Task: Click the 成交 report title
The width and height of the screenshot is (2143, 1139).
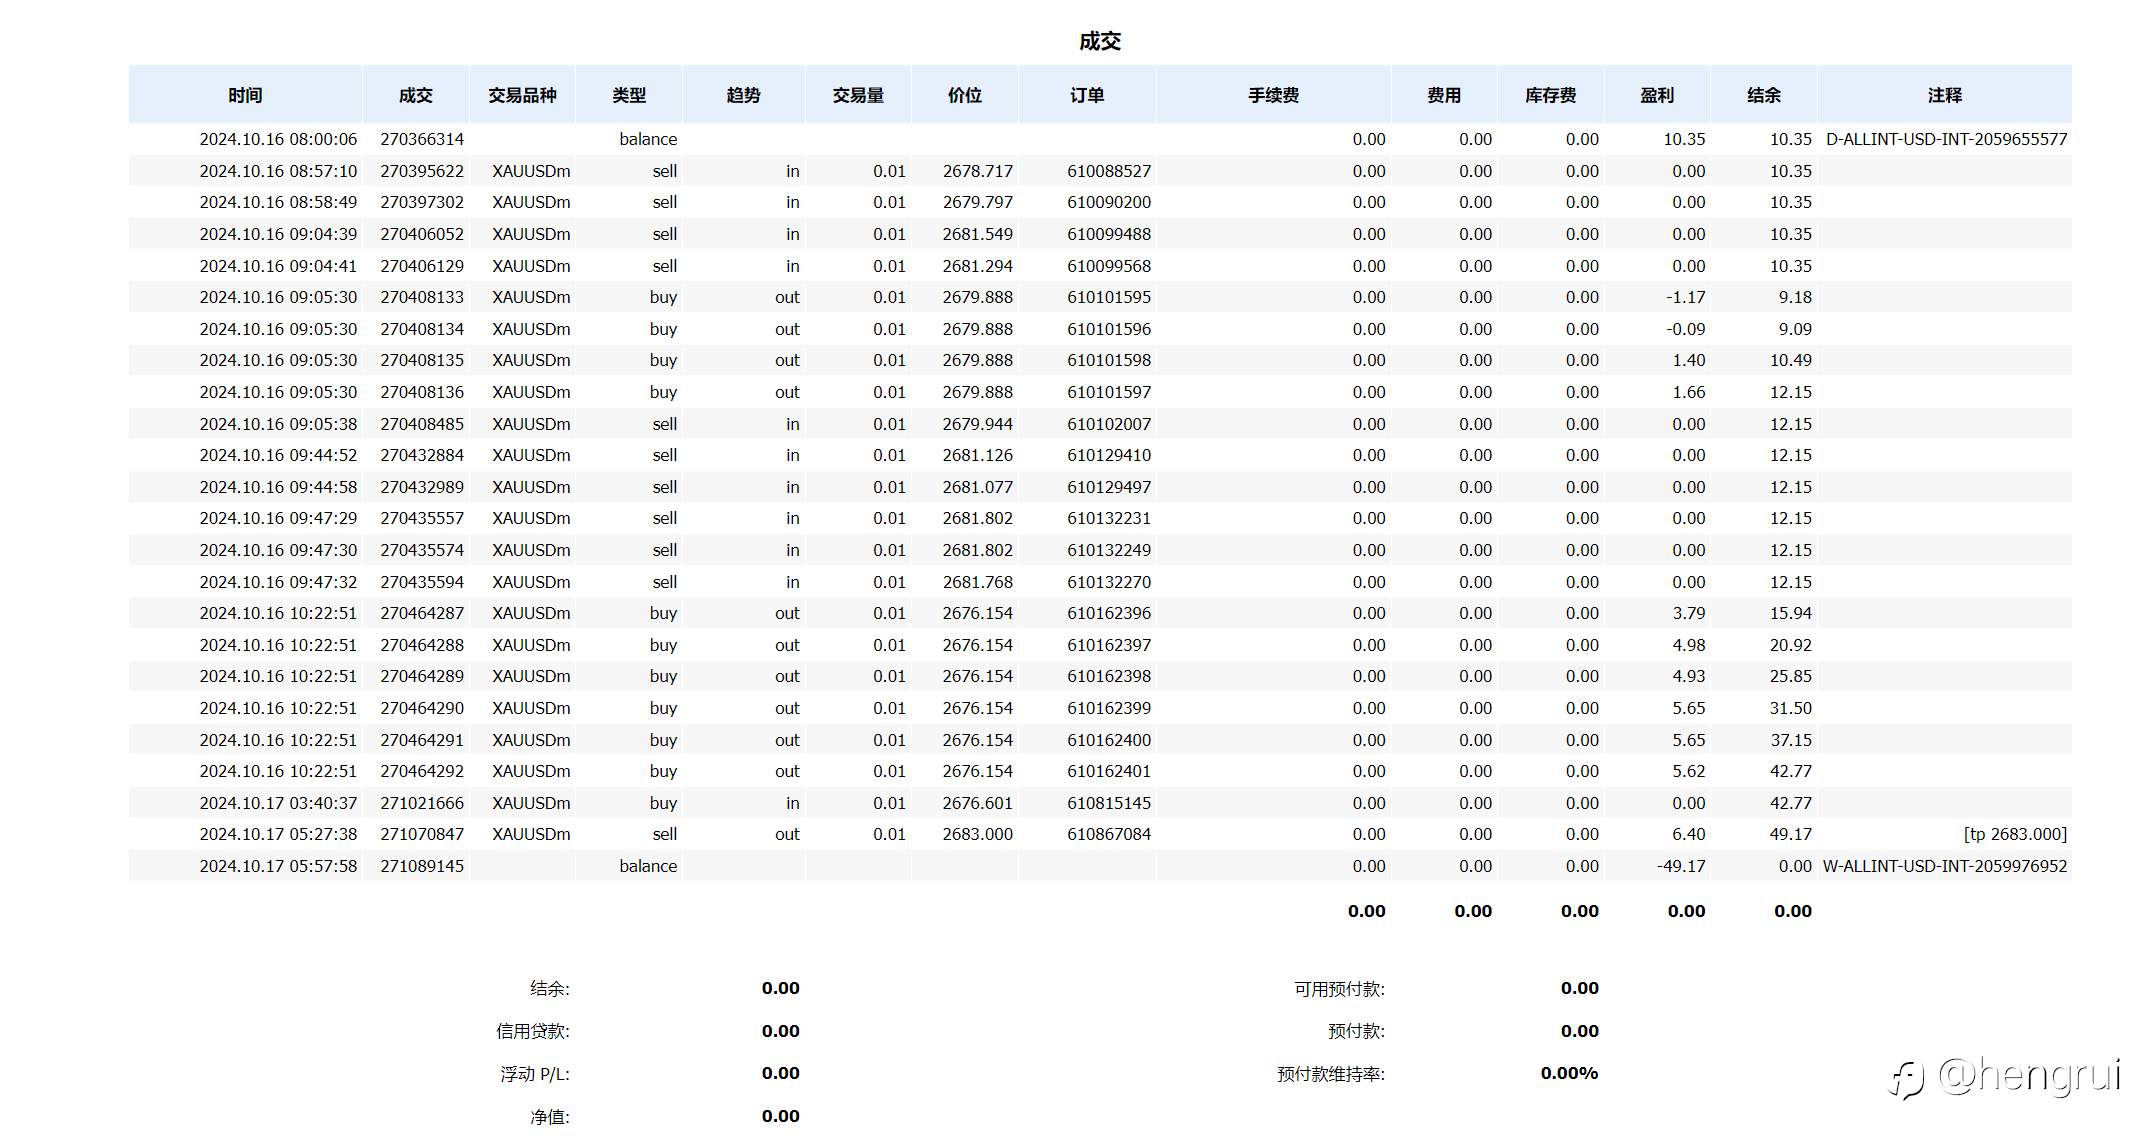Action: pos(1100,41)
